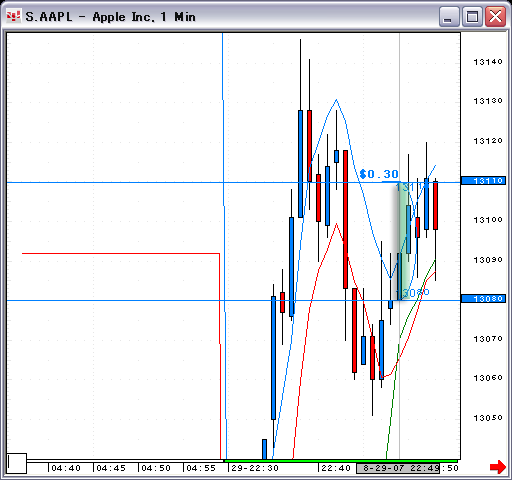Click the 04:50 time axis label
Screen dimensions: 512x480
[x=156, y=468]
